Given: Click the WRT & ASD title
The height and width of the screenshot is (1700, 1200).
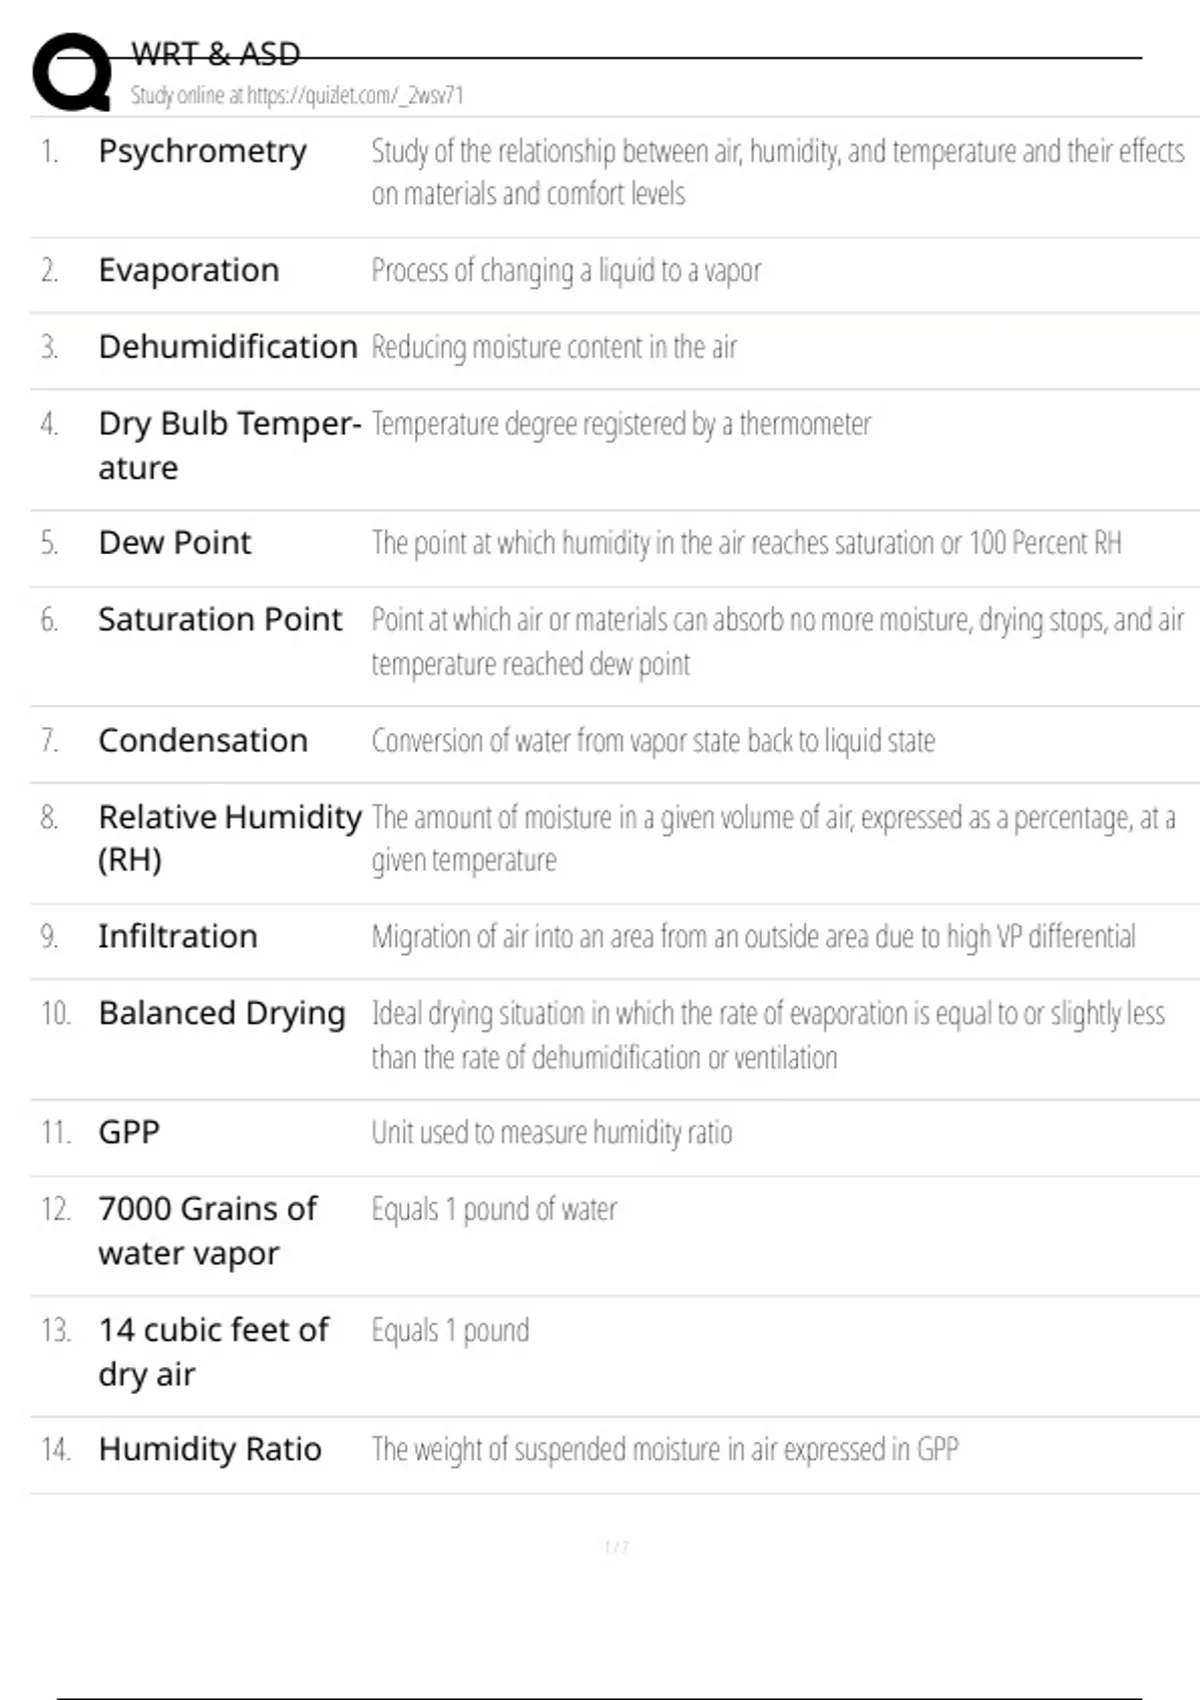Looking at the screenshot, I should pos(215,54).
